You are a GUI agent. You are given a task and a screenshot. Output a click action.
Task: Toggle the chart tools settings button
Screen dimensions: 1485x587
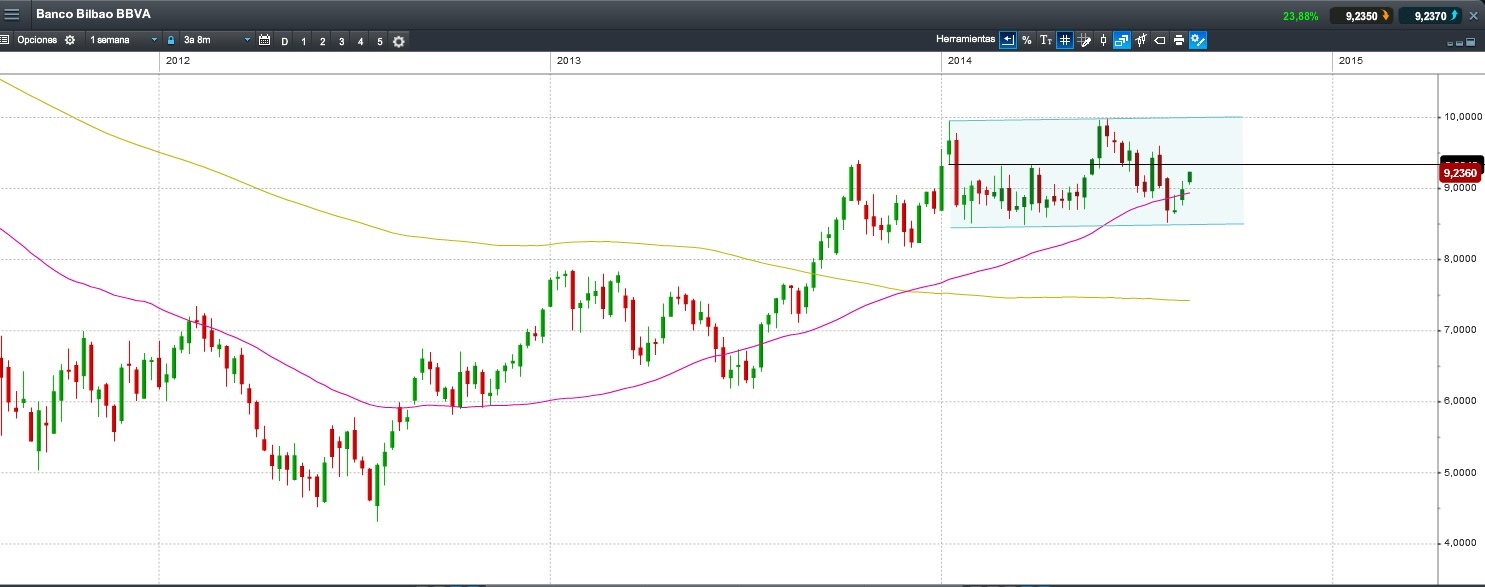(1198, 41)
